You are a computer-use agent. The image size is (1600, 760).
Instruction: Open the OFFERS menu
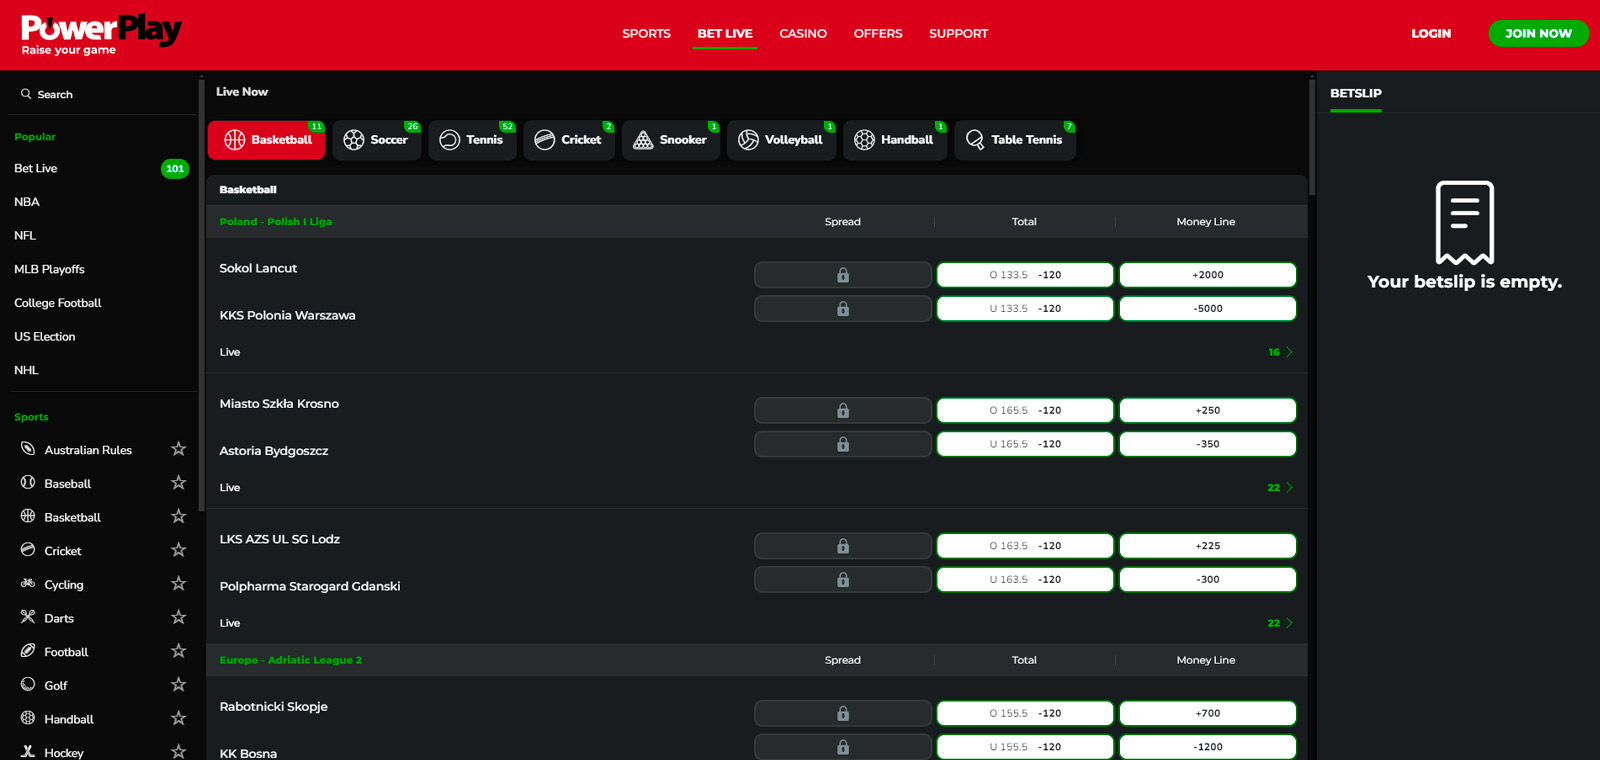click(x=878, y=34)
